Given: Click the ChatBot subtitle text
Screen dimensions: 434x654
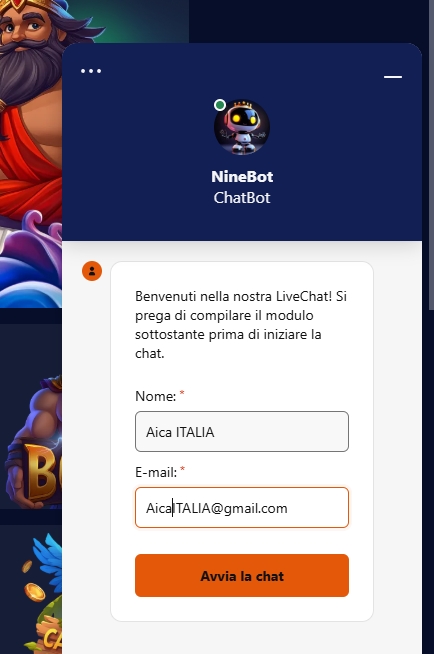Looking at the screenshot, I should click(x=242, y=198).
